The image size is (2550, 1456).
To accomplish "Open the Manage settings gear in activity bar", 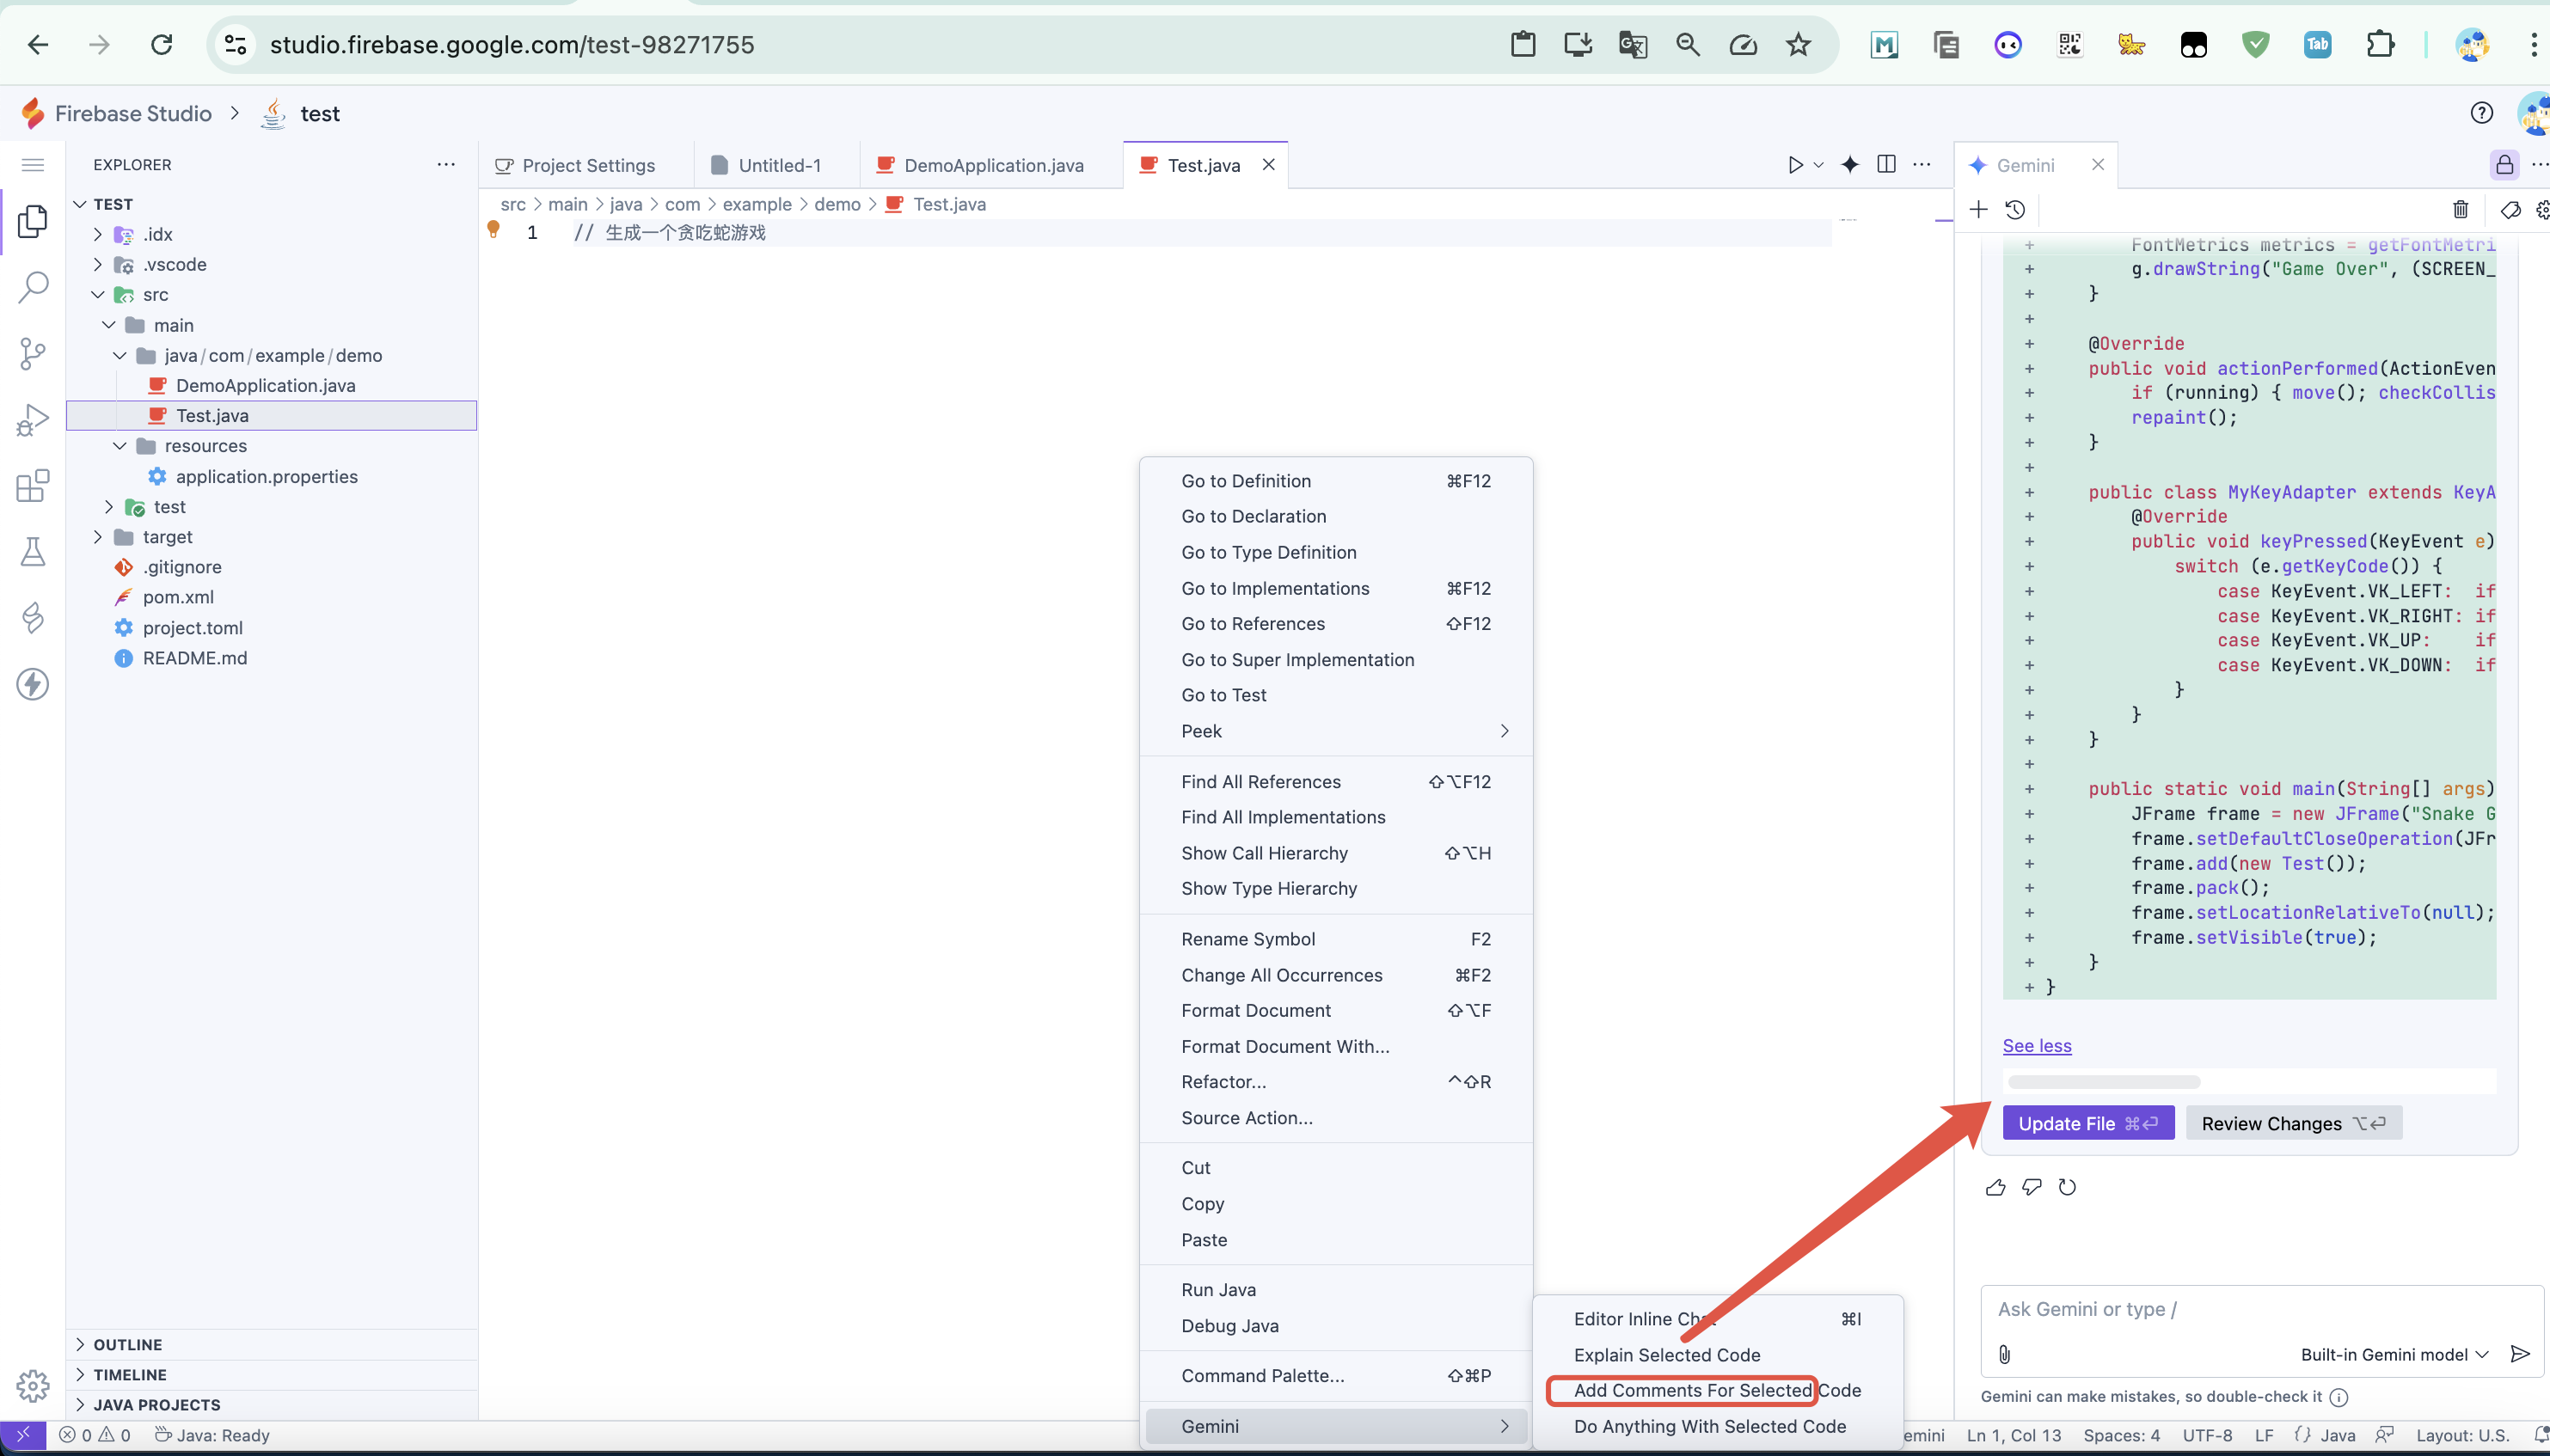I will [32, 1385].
